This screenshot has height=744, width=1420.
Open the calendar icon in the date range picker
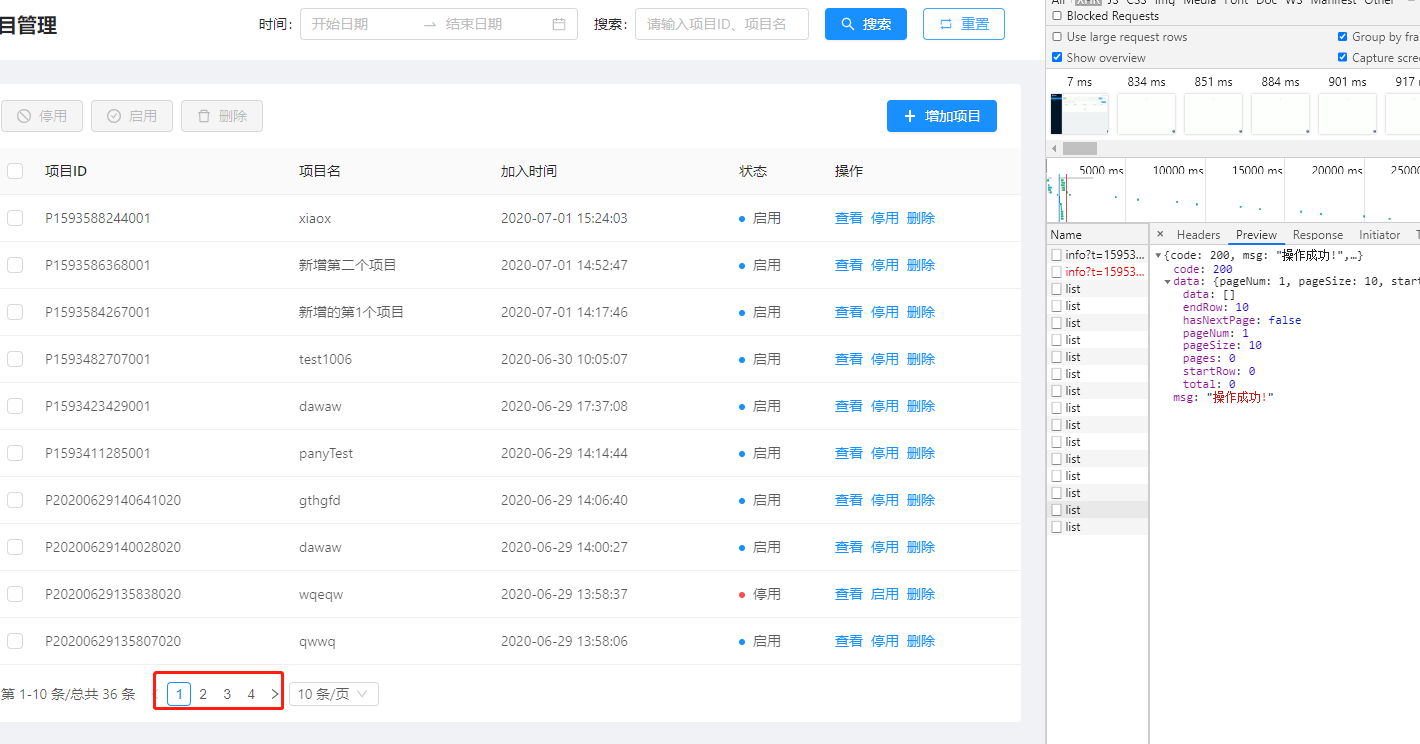tap(559, 24)
